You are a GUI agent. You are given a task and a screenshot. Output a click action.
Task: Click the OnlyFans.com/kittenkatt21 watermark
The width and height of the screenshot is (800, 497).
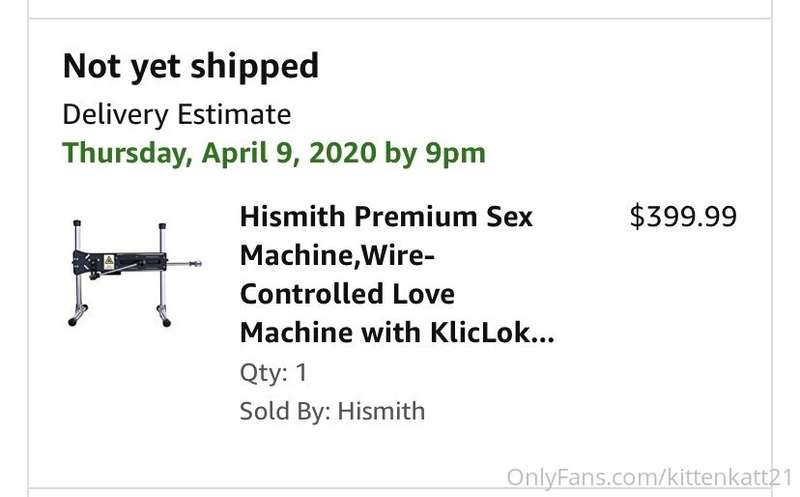click(649, 478)
